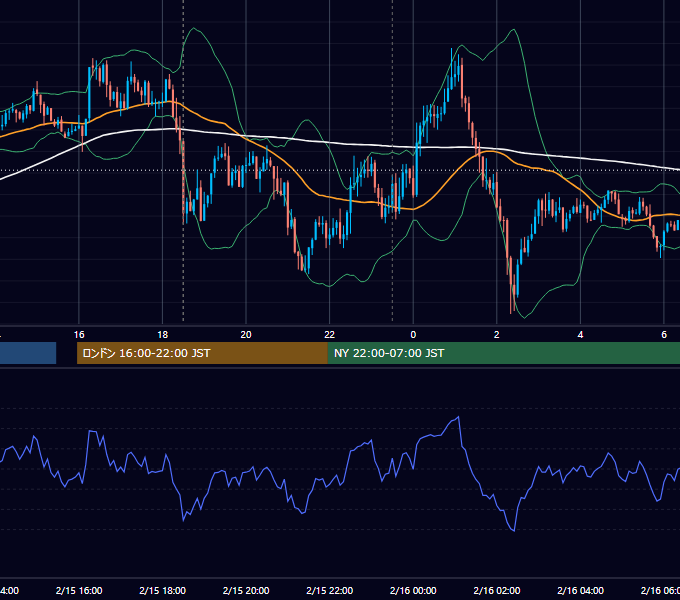Click the London 16:00-22:00 JST session bar
The width and height of the screenshot is (680, 600).
click(202, 353)
